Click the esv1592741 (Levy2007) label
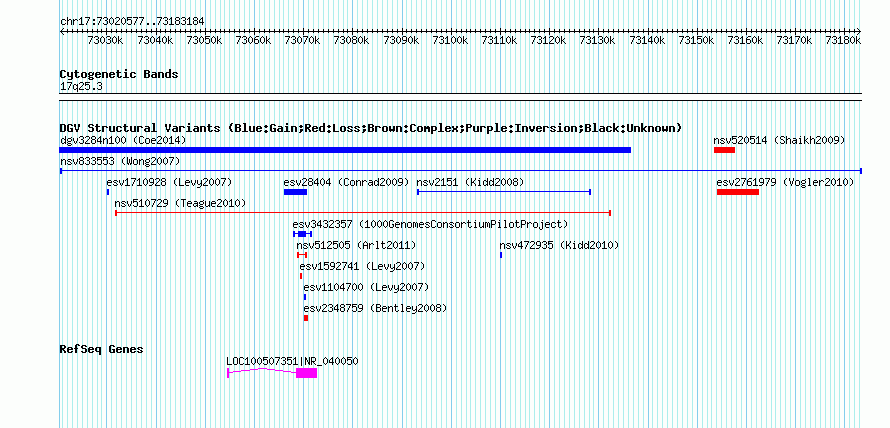This screenshot has height=428, width=890. [362, 266]
